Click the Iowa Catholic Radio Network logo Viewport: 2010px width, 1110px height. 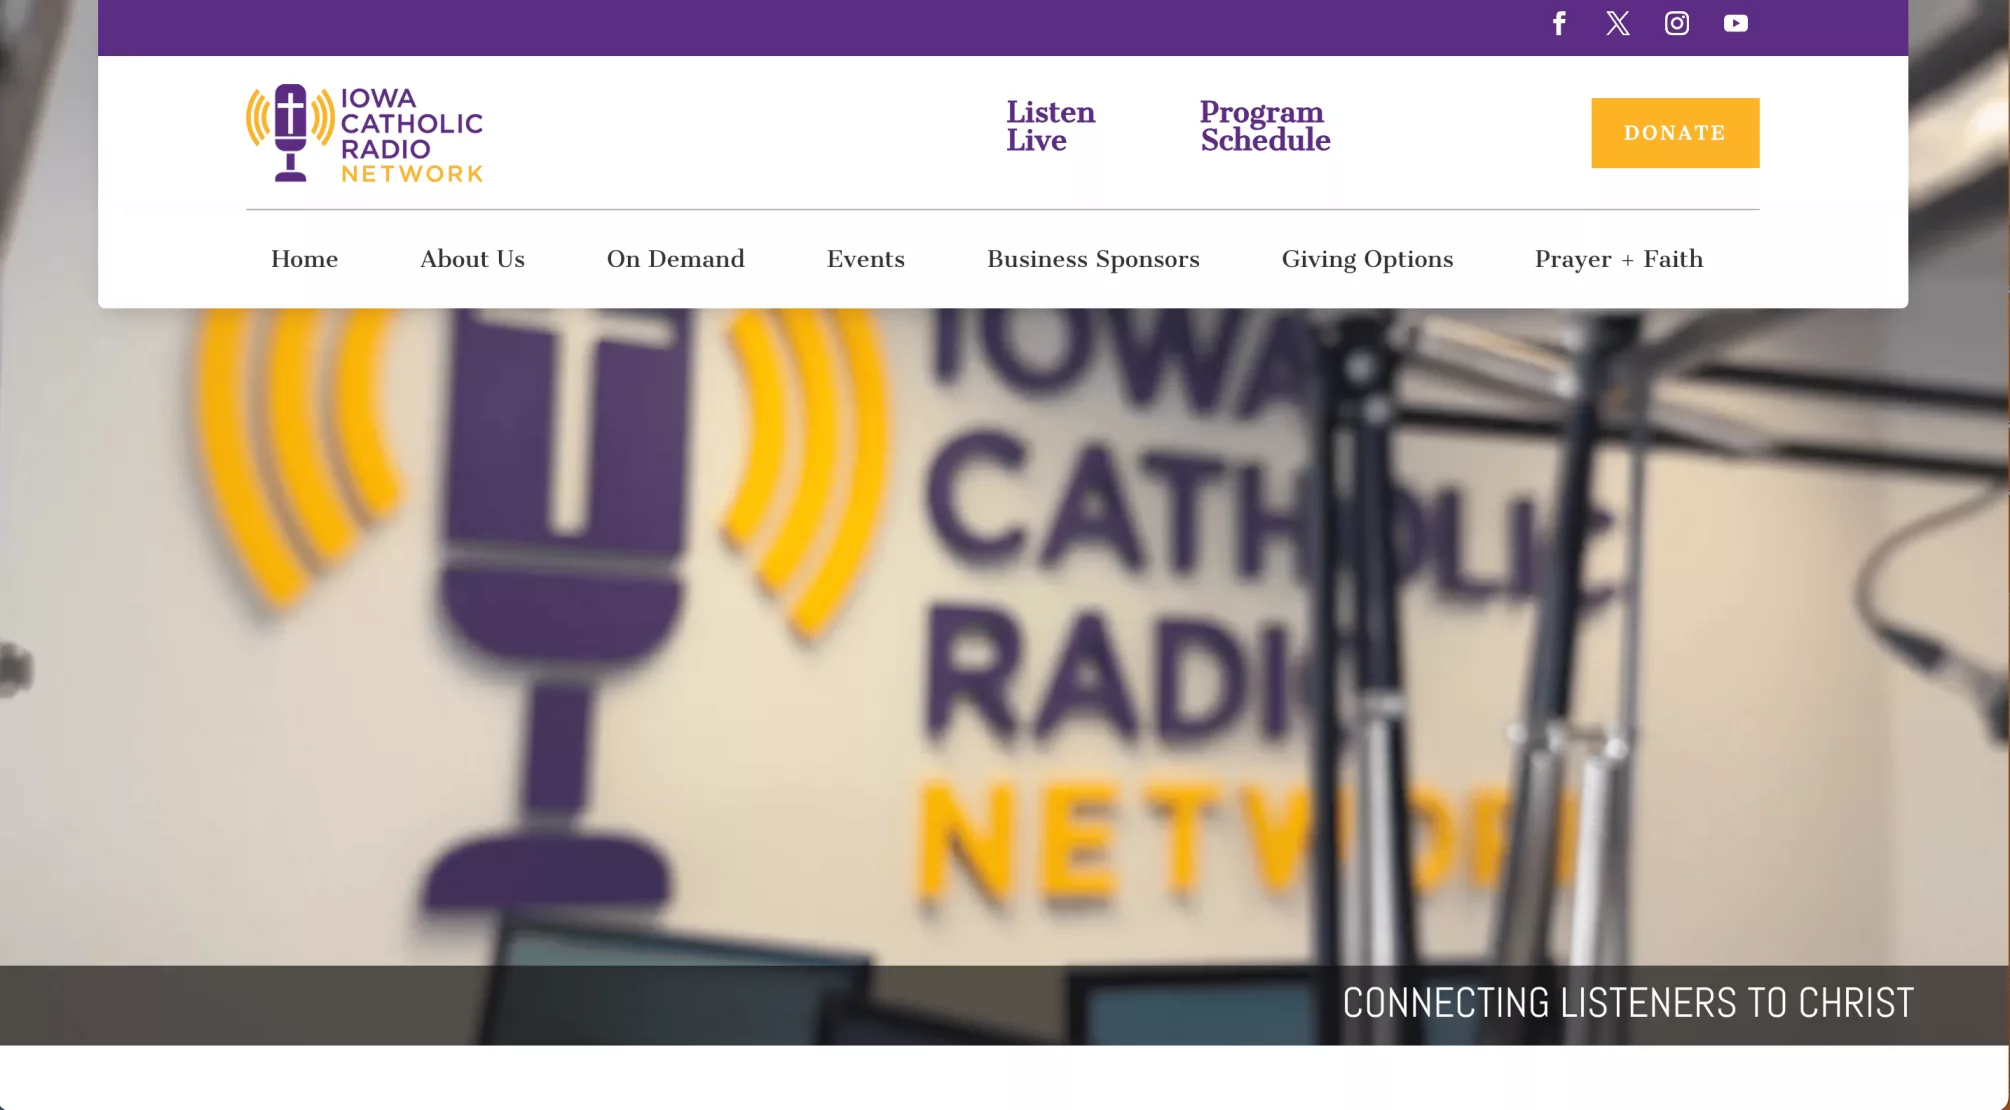365,133
